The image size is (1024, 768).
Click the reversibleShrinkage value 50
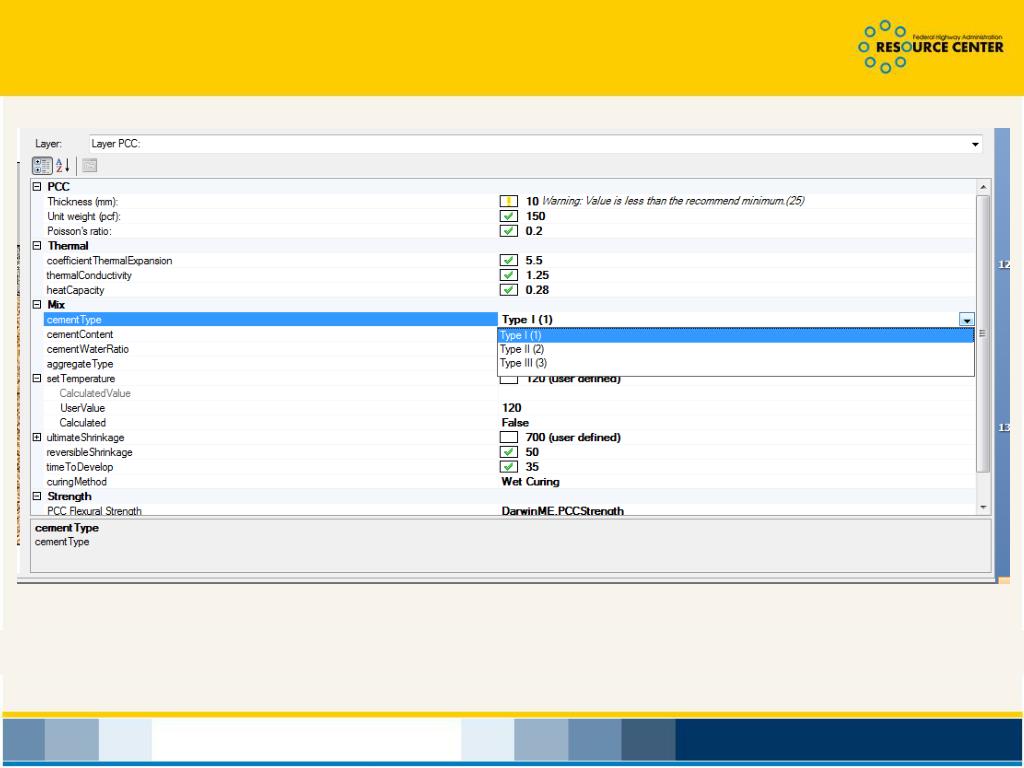(532, 452)
